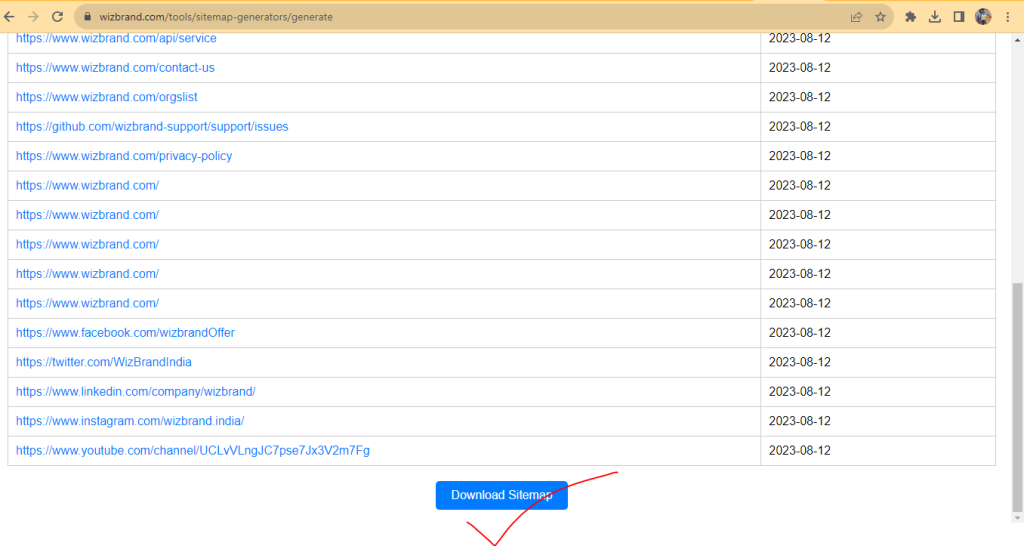Viewport: 1024px width, 546px height.
Task: Open Chrome three-dot menu
Action: (1008, 17)
